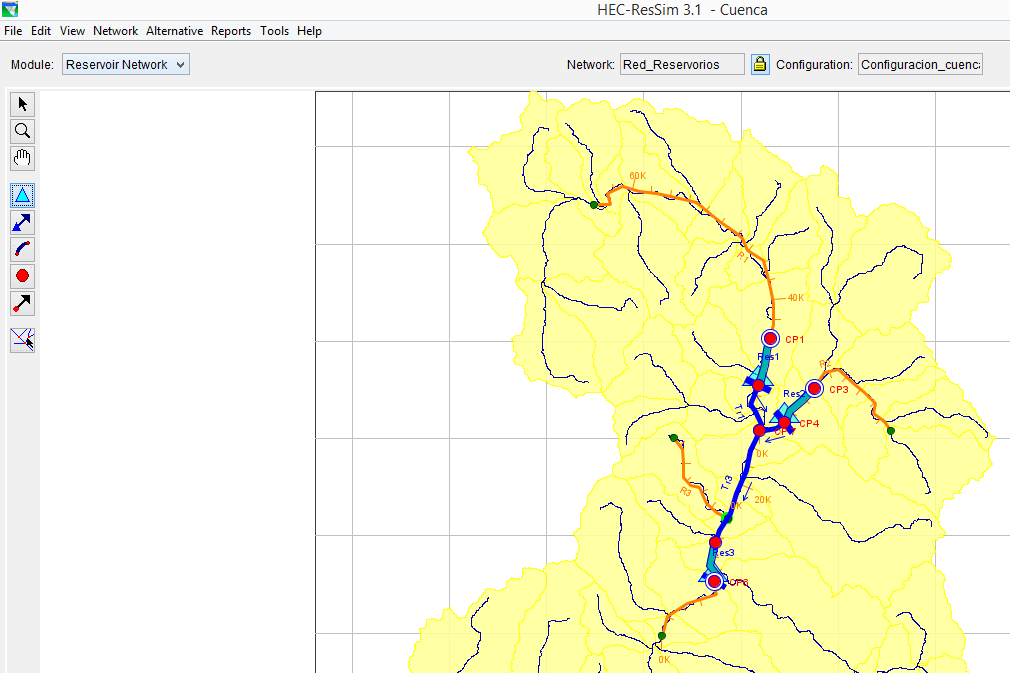The width and height of the screenshot is (1010, 673).
Task: Click green stream node east of CP3
Action: (x=891, y=431)
